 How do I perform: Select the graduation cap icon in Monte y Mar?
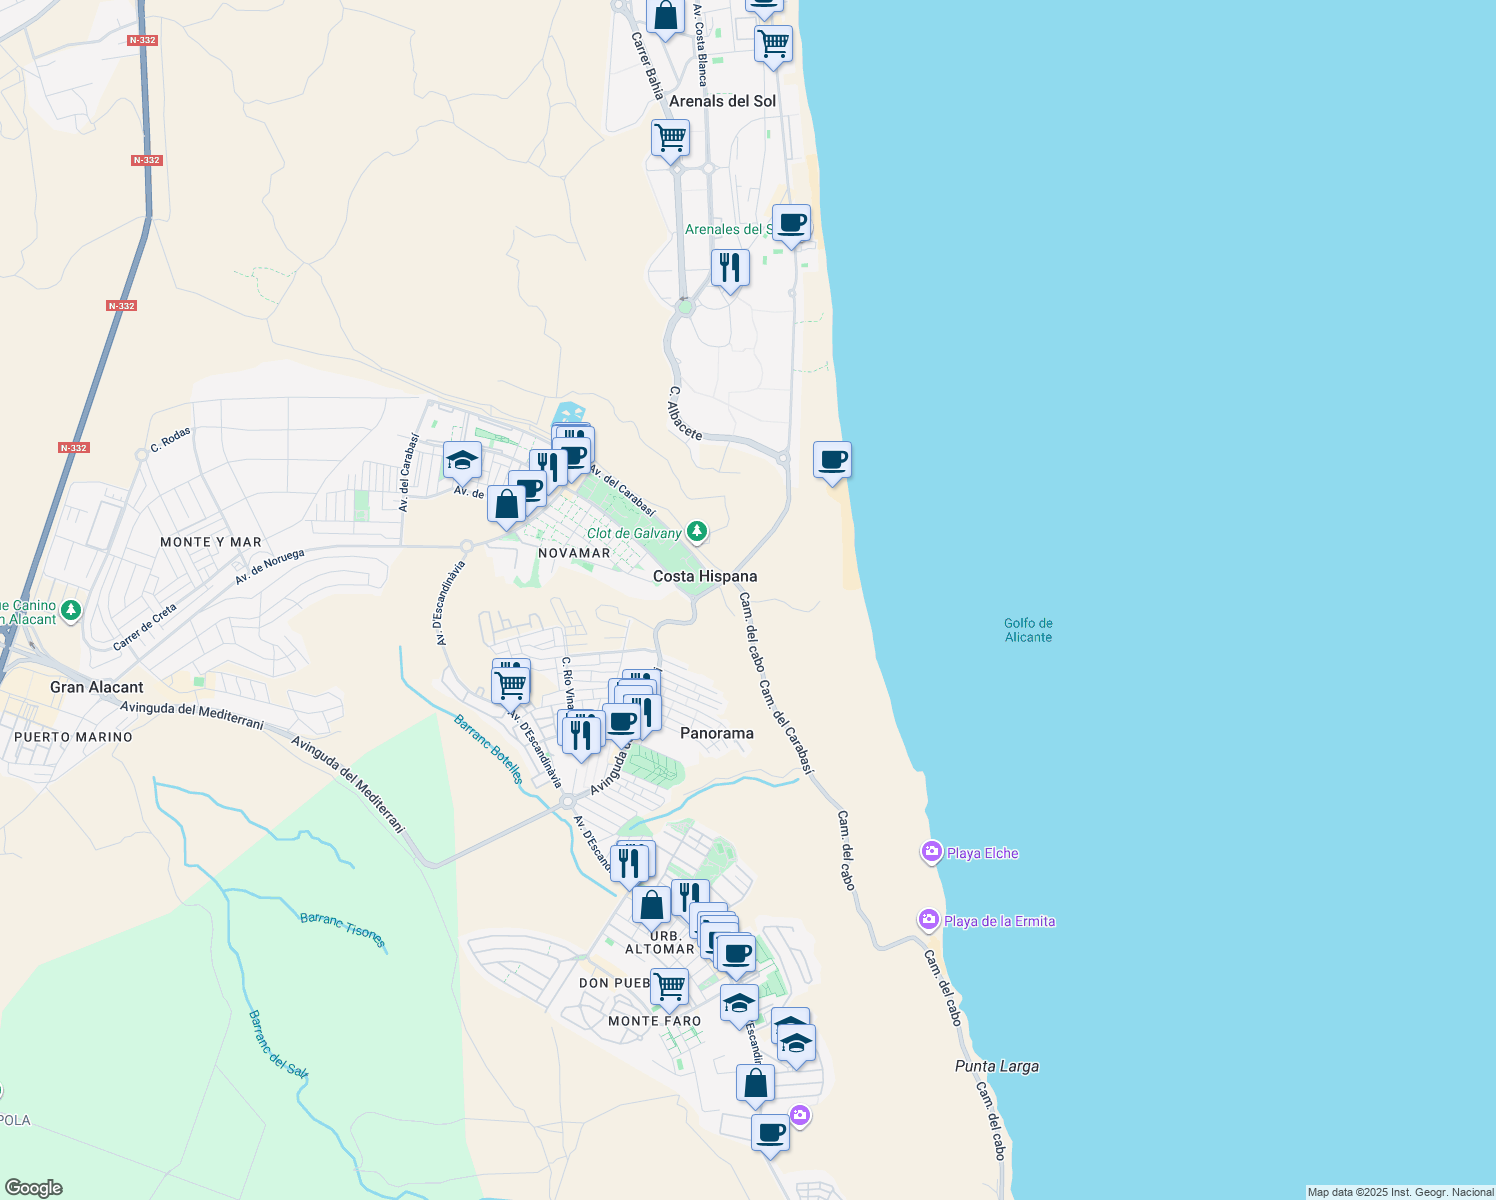click(x=461, y=458)
